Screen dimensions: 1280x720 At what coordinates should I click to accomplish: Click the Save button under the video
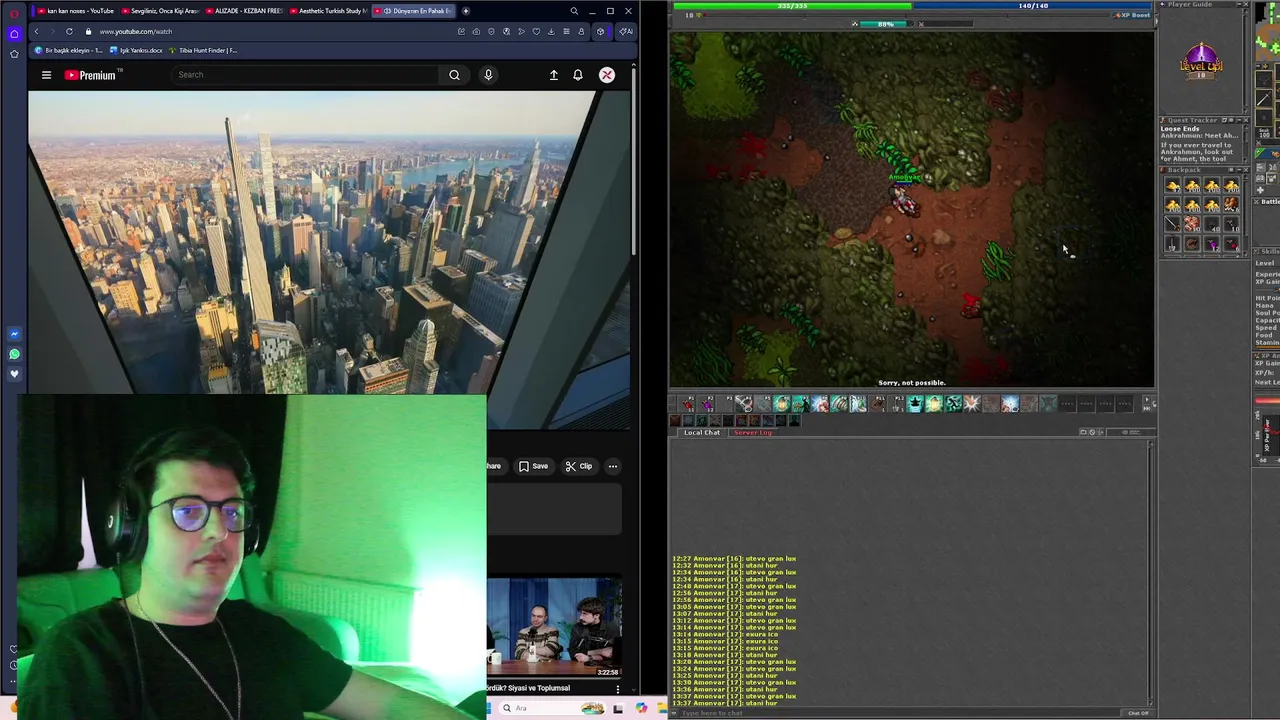(x=533, y=466)
